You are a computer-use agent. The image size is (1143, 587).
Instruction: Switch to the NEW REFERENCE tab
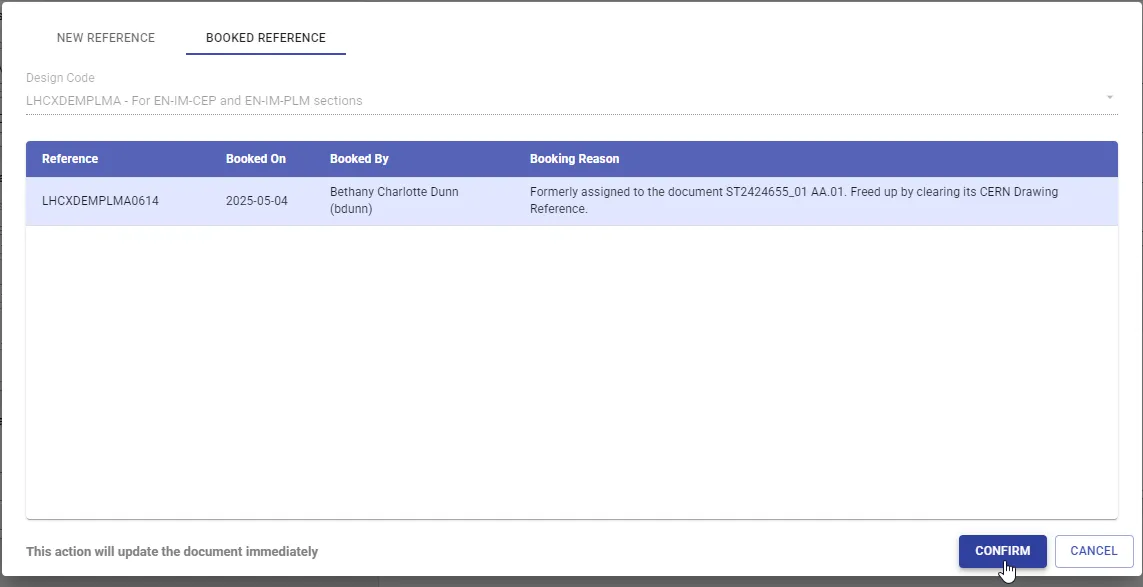tap(106, 38)
